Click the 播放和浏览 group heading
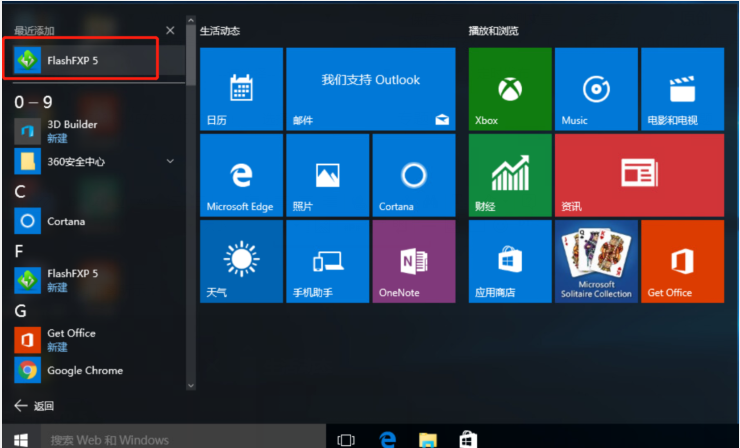 click(494, 31)
